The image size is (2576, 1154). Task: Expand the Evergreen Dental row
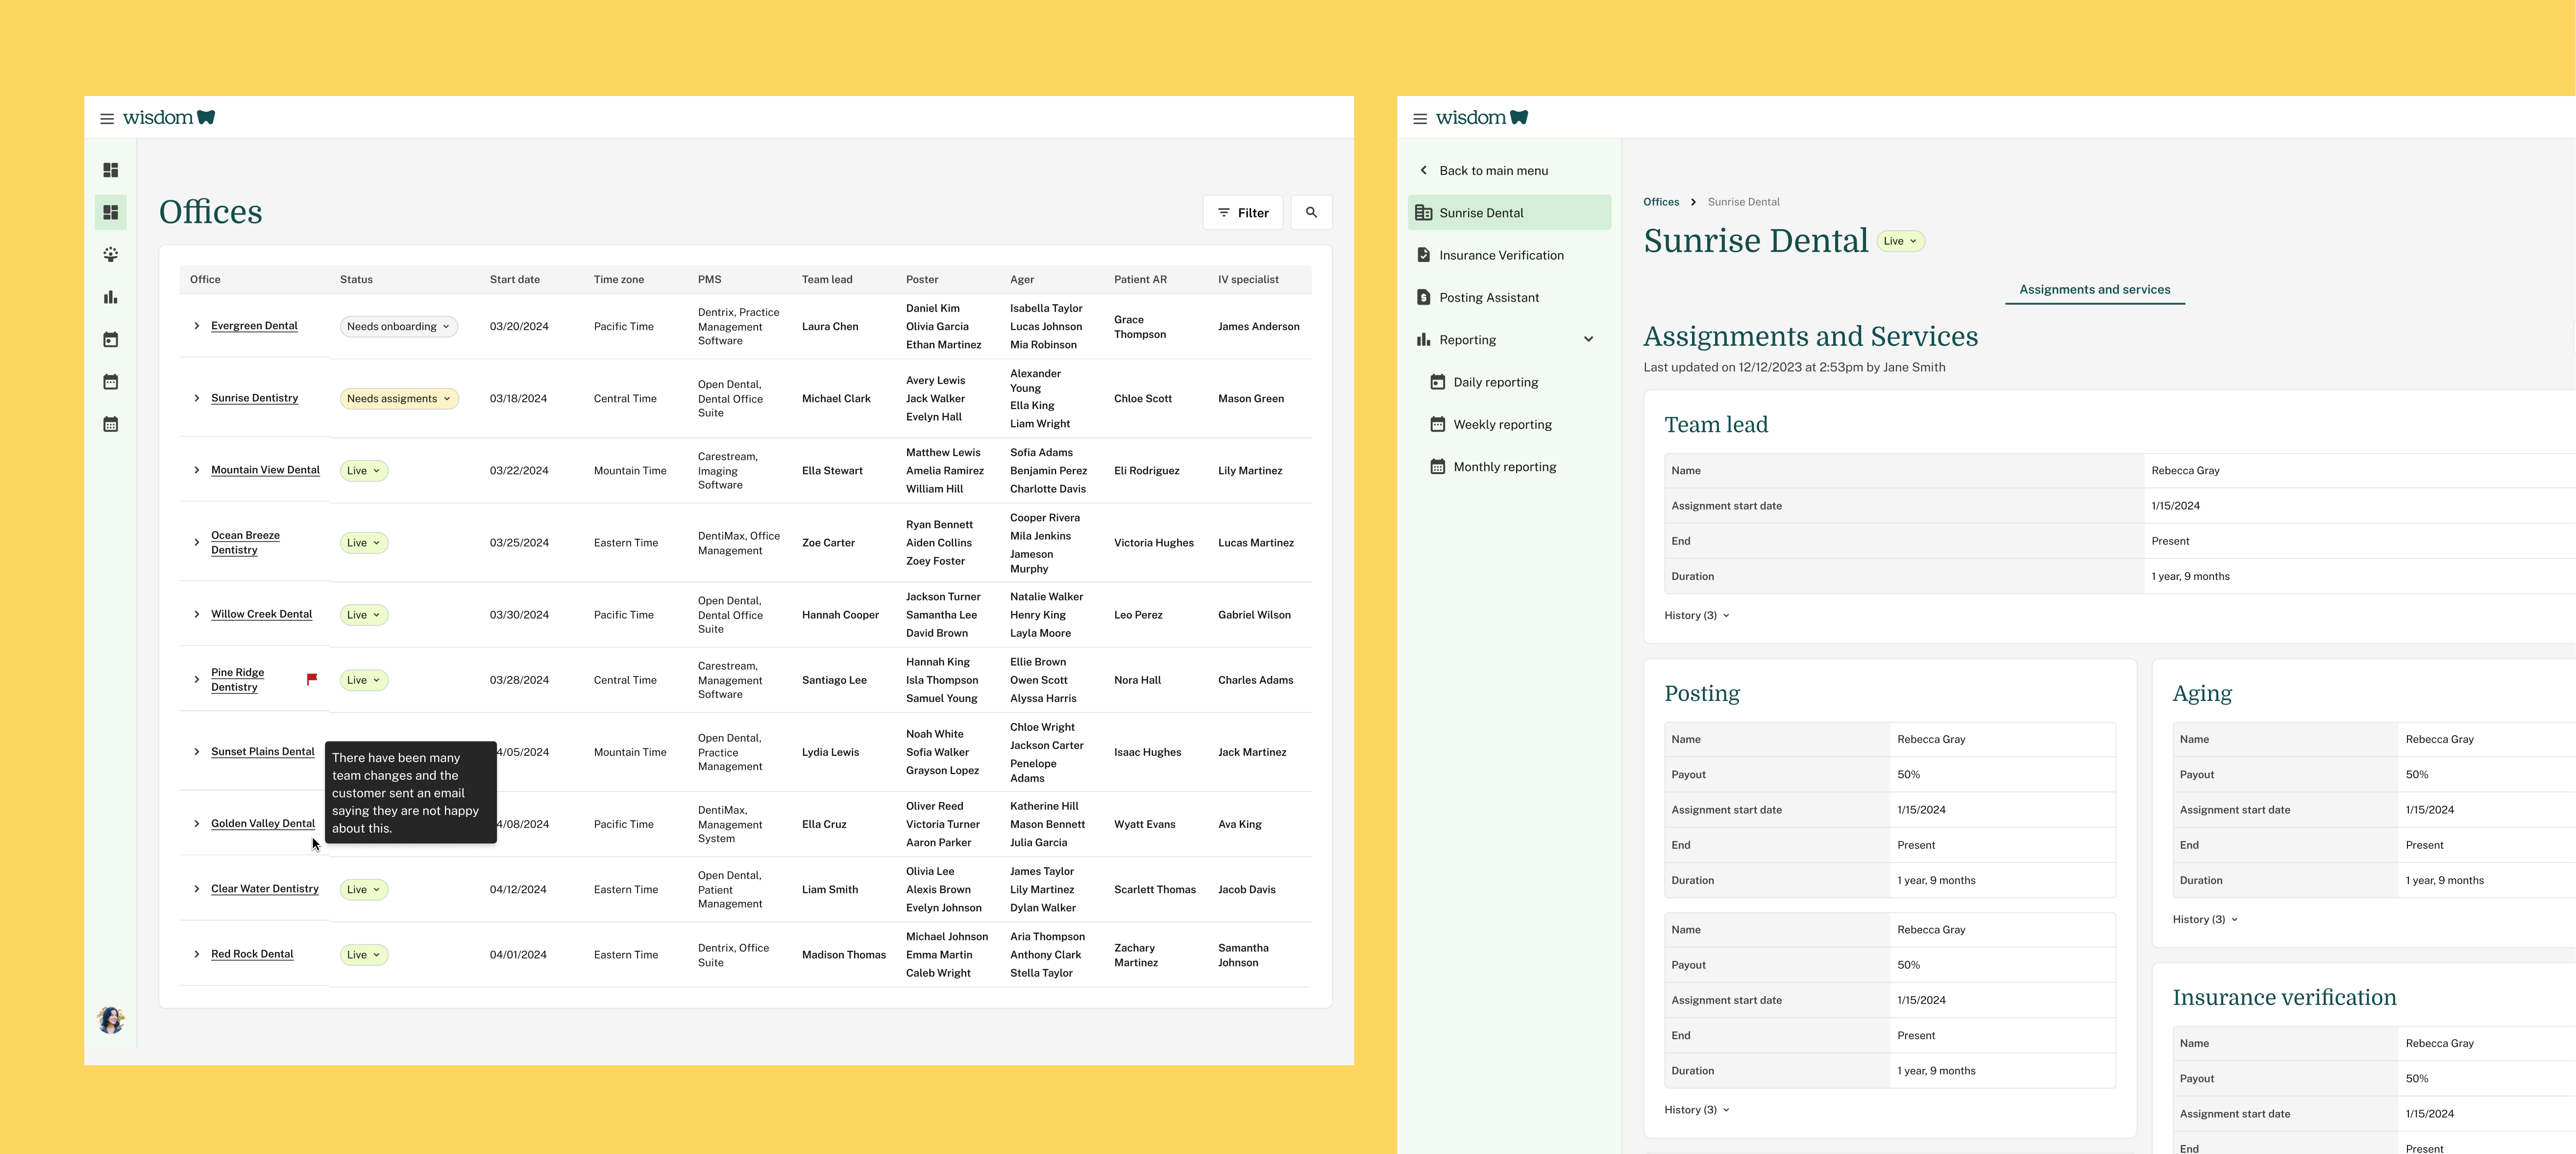click(x=196, y=326)
